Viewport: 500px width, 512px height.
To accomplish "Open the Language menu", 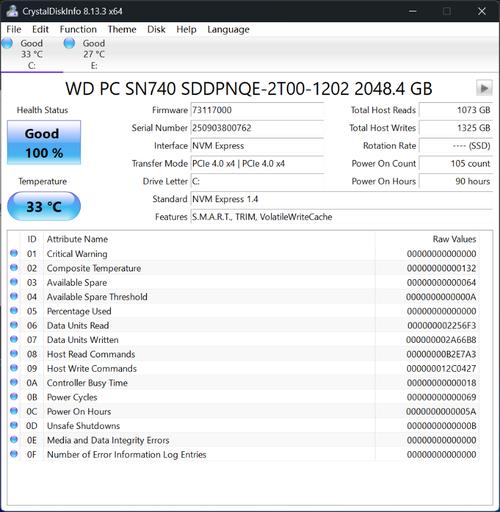I will pyautogui.click(x=228, y=29).
